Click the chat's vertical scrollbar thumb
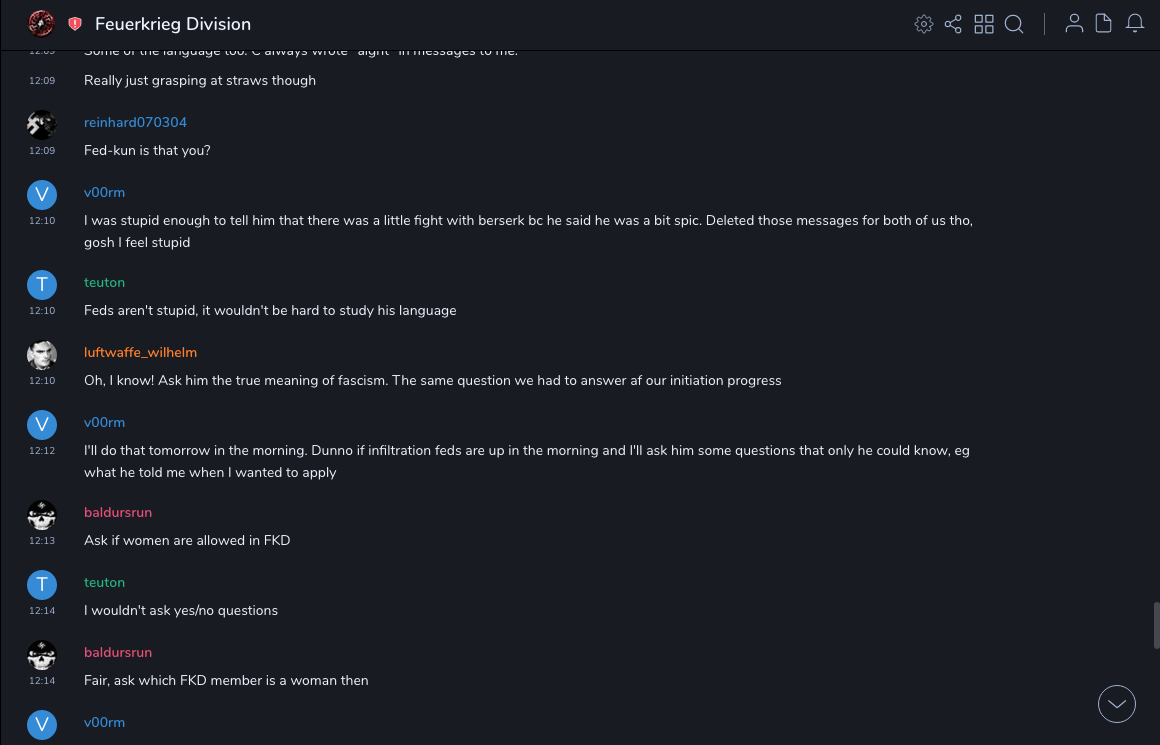Image resolution: width=1160 pixels, height=745 pixels. (1156, 625)
